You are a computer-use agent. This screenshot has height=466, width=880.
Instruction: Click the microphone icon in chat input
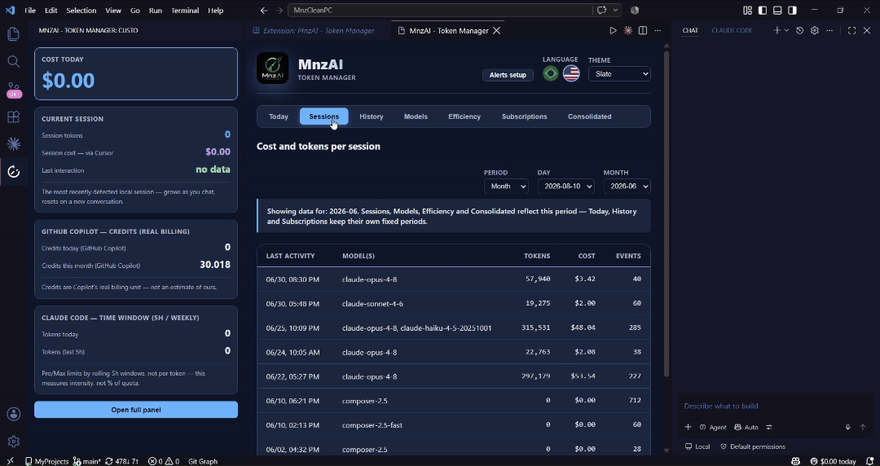tap(848, 427)
